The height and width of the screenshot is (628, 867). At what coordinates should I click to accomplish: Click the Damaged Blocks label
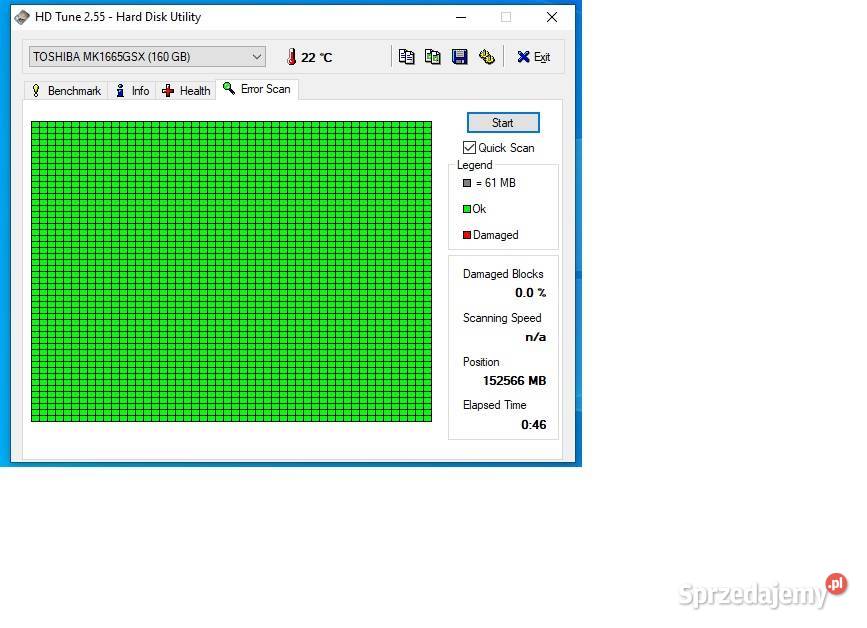(503, 274)
